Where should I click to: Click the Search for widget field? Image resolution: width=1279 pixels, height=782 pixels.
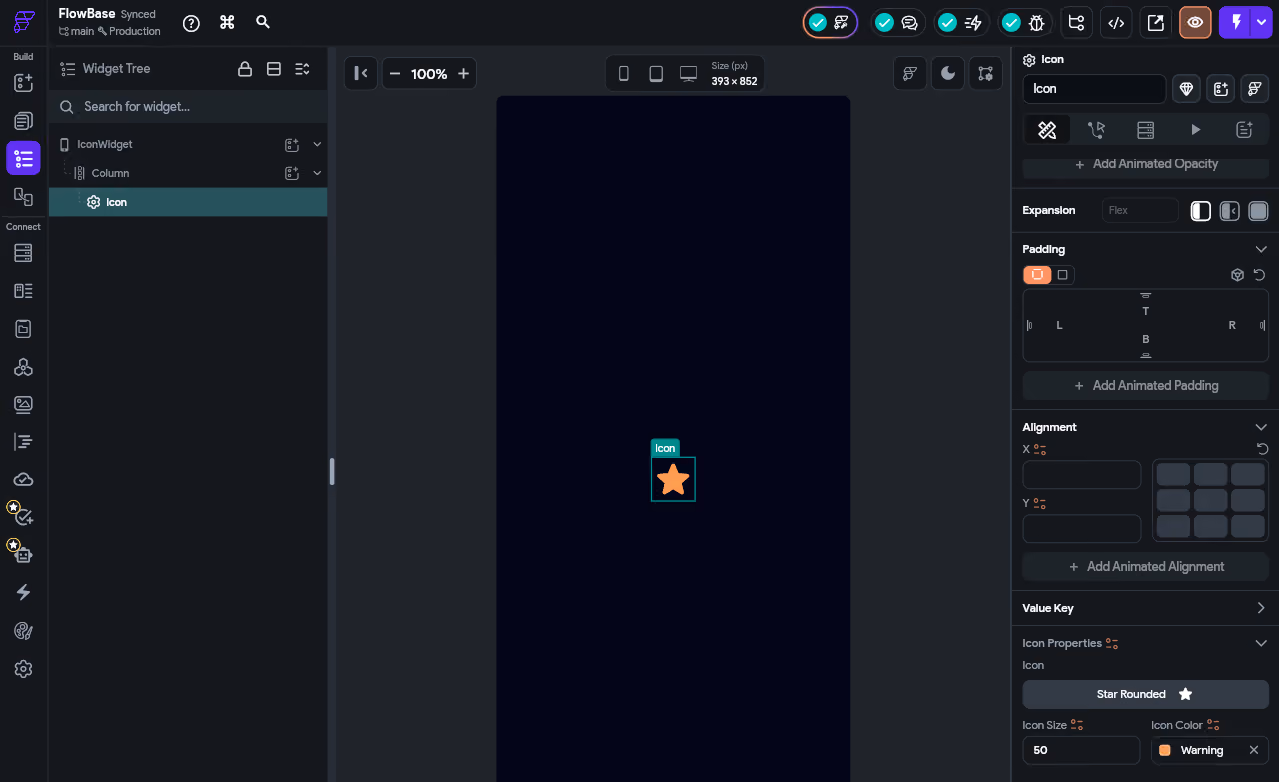(x=188, y=106)
